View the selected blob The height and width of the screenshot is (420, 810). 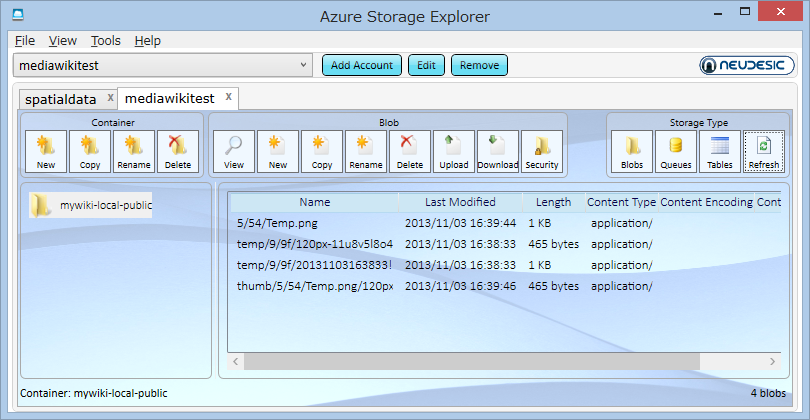tap(234, 151)
